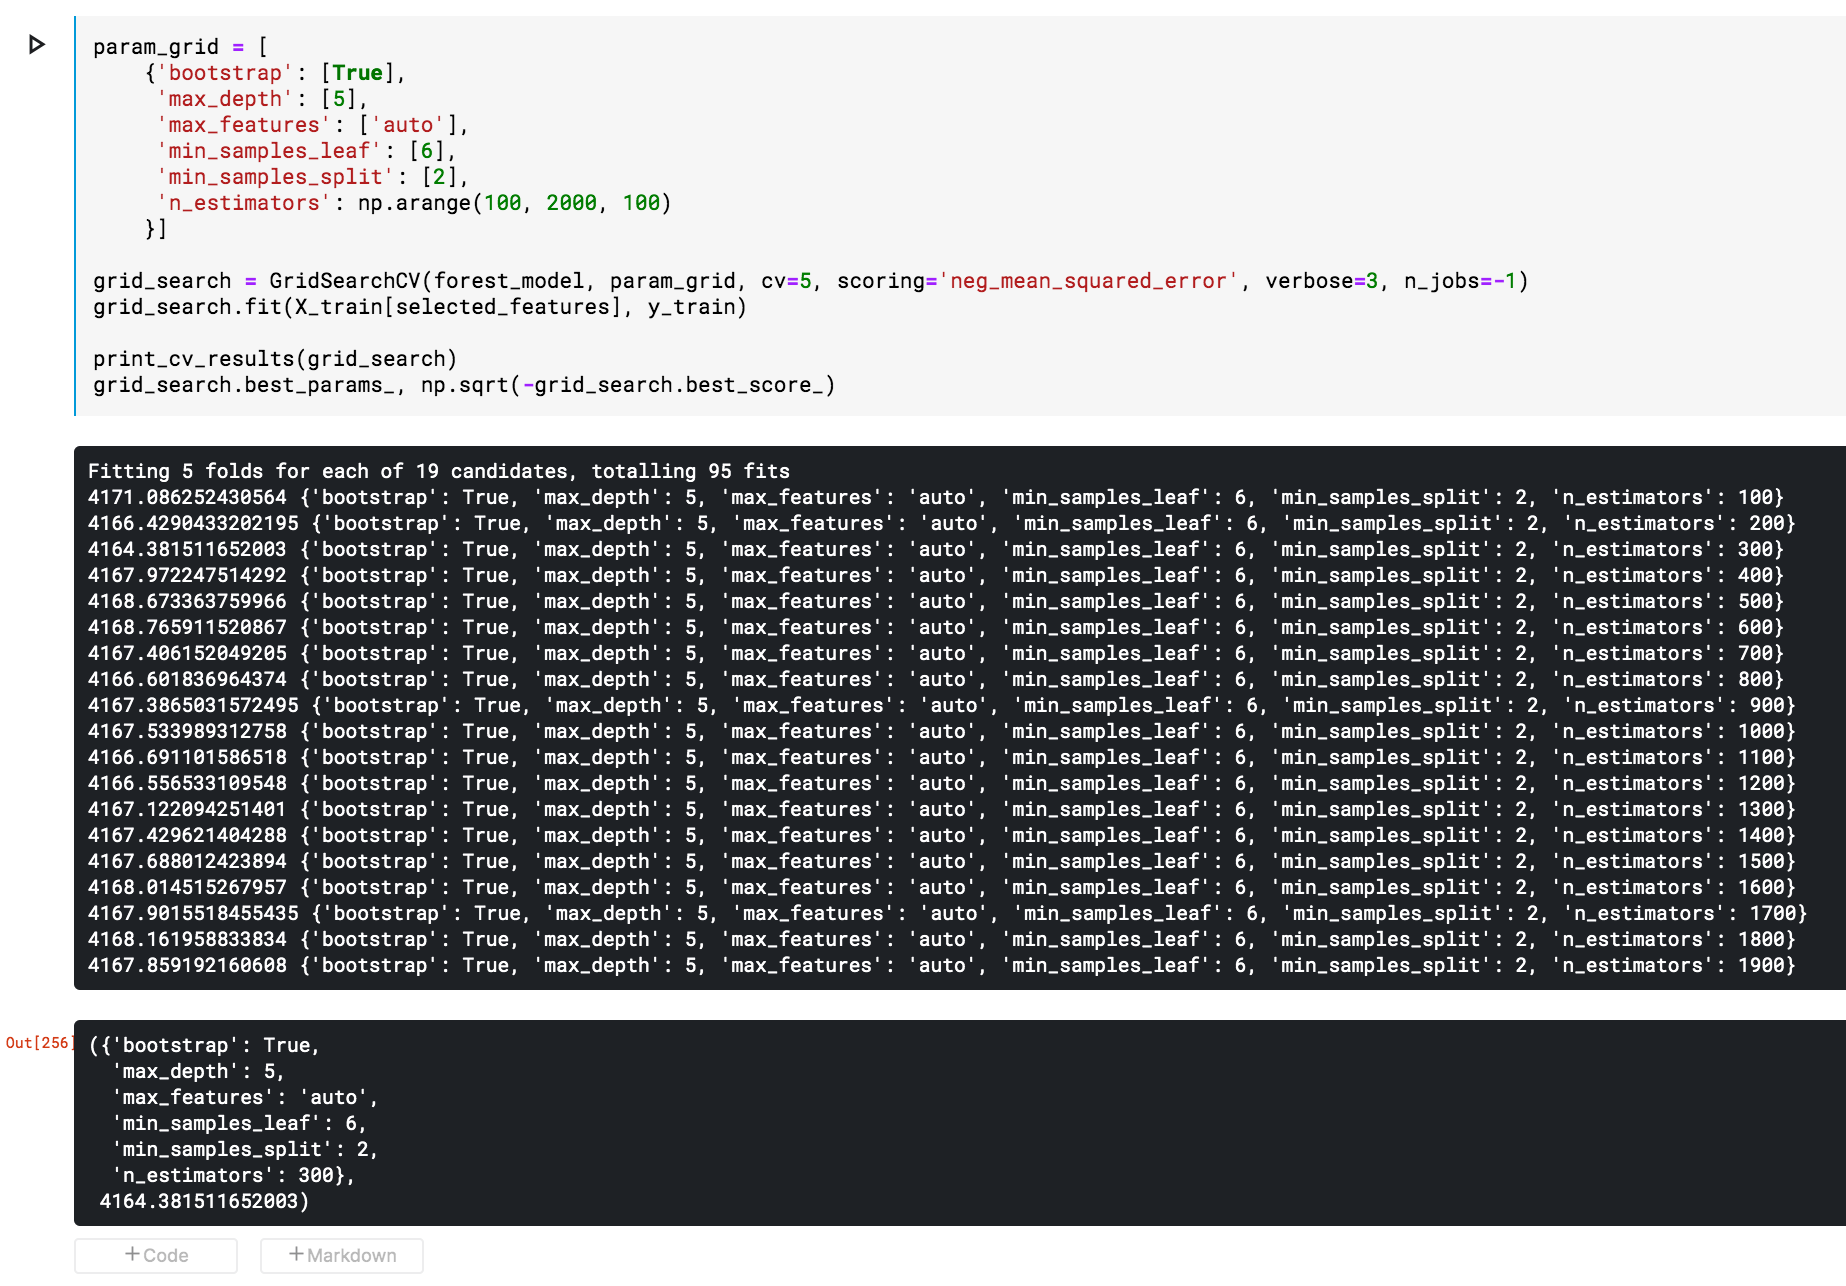This screenshot has width=1846, height=1286.
Task: Click the output row starting 4167.406152049205
Action: [x=936, y=653]
